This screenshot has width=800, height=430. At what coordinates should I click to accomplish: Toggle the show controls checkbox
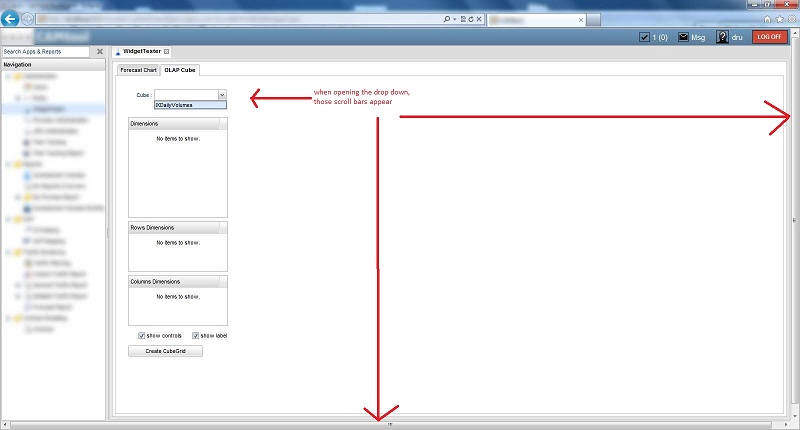point(142,335)
